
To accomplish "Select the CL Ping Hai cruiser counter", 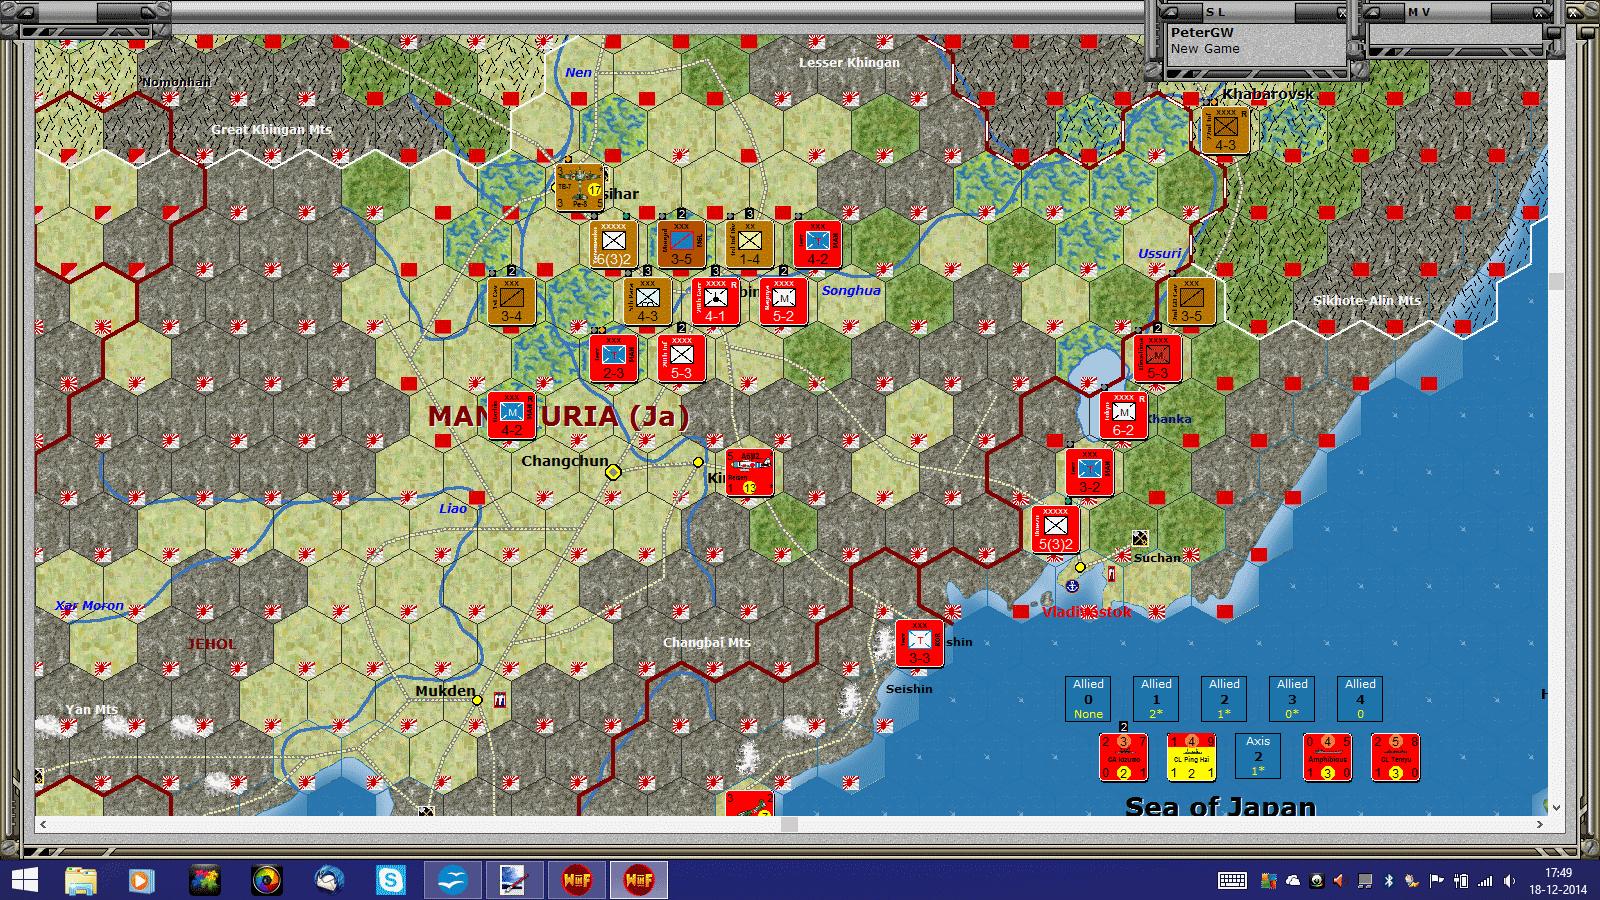I will (x=1191, y=758).
